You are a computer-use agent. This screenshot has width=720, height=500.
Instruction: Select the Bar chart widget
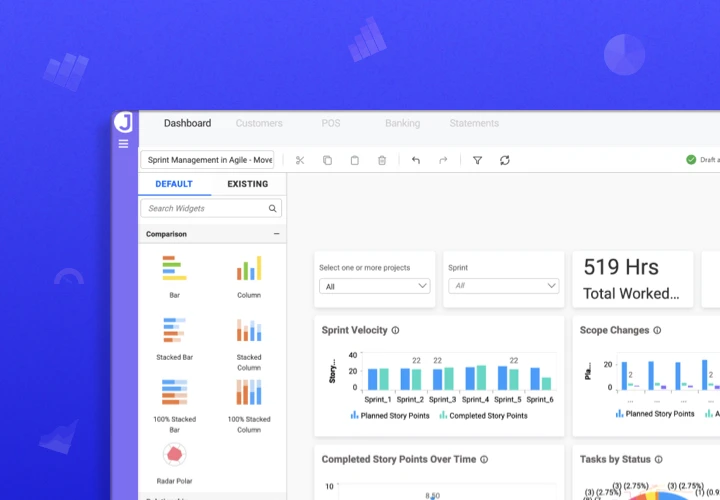click(x=174, y=275)
